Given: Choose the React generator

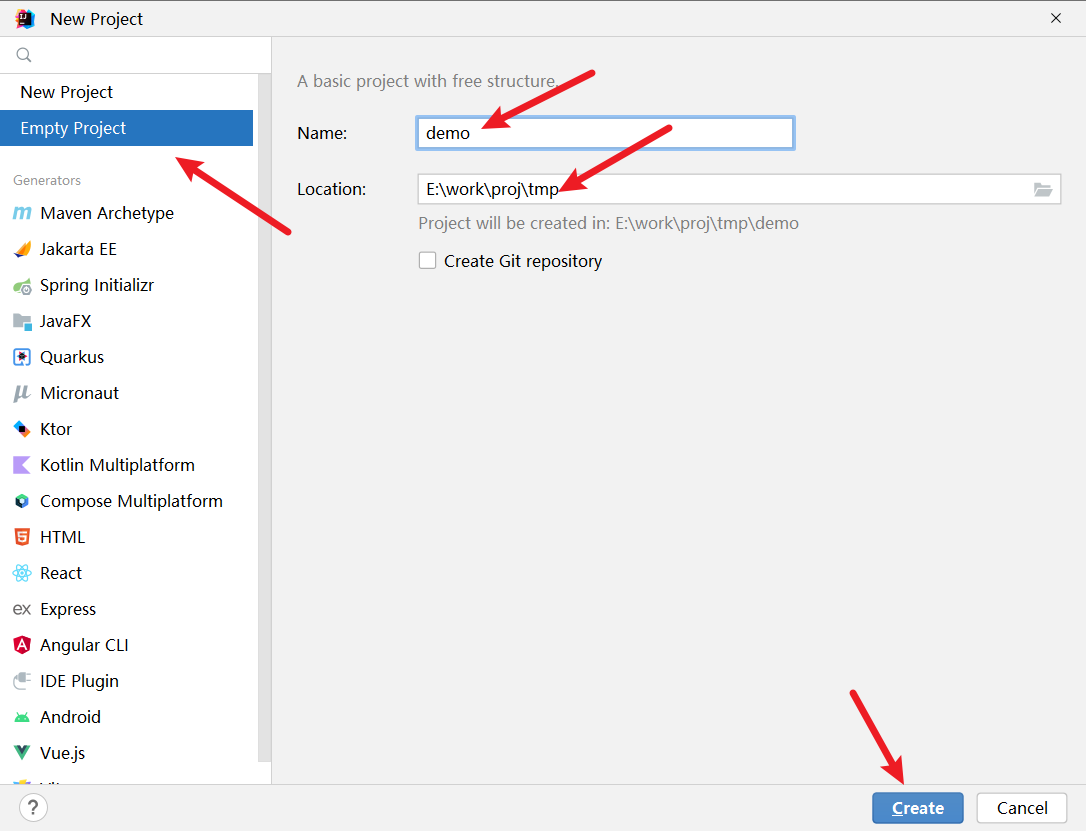Looking at the screenshot, I should point(126,573).
